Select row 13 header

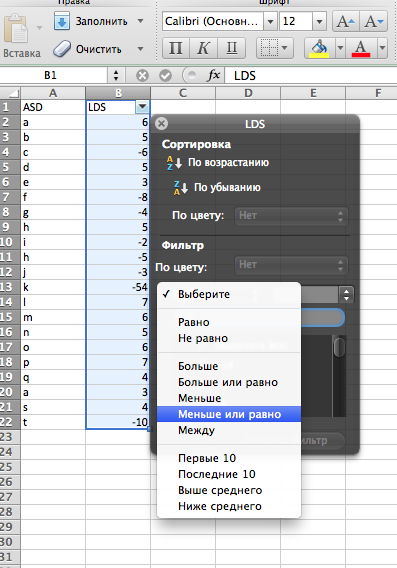(10, 287)
